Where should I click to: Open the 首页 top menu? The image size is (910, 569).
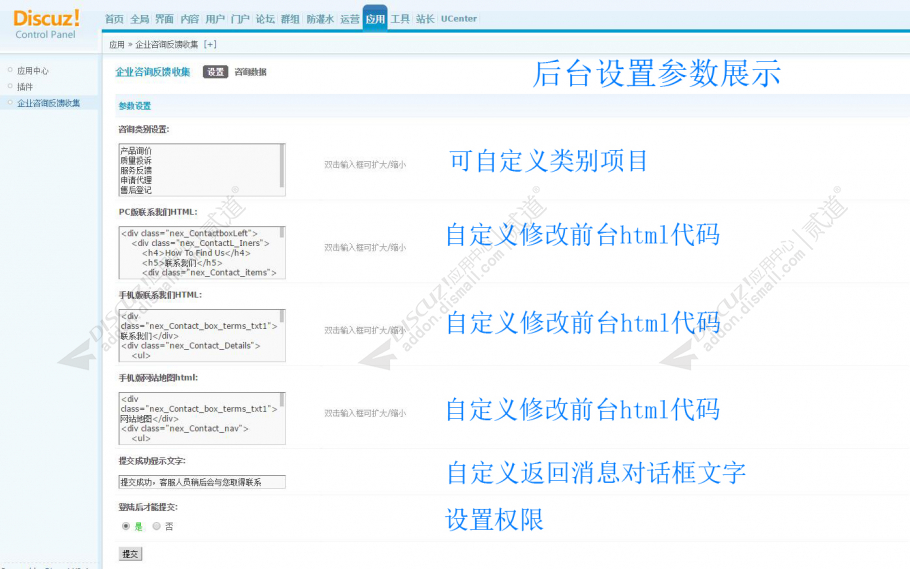tap(114, 19)
